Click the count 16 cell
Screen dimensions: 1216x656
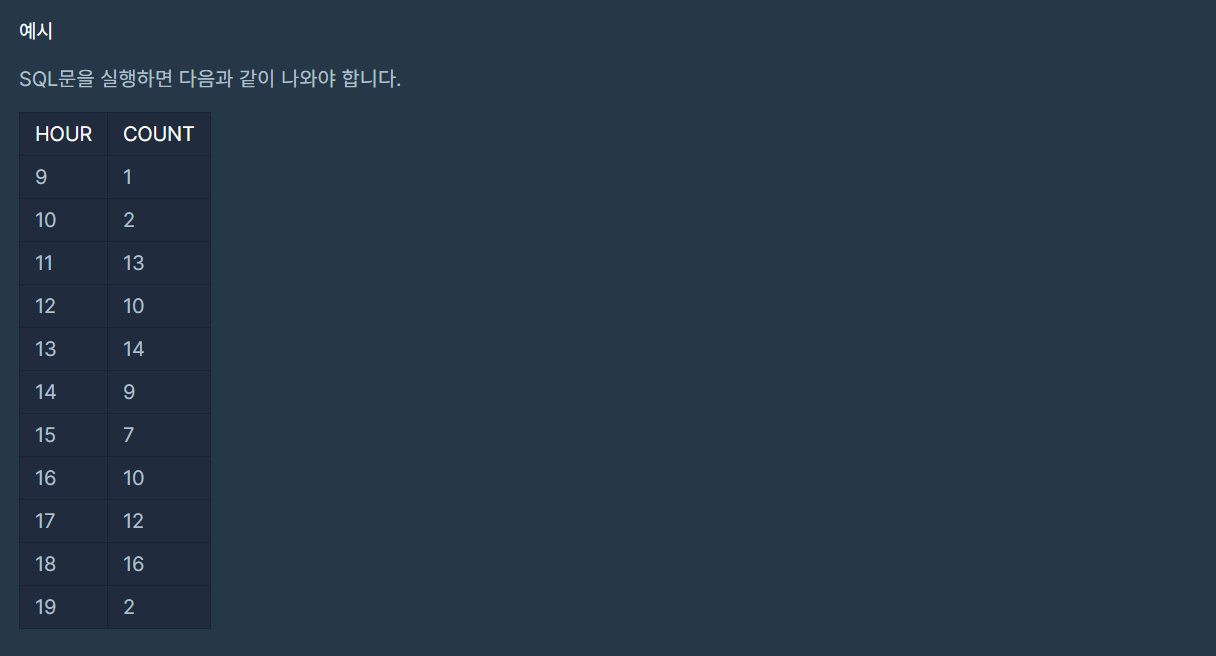pyautogui.click(x=159, y=564)
